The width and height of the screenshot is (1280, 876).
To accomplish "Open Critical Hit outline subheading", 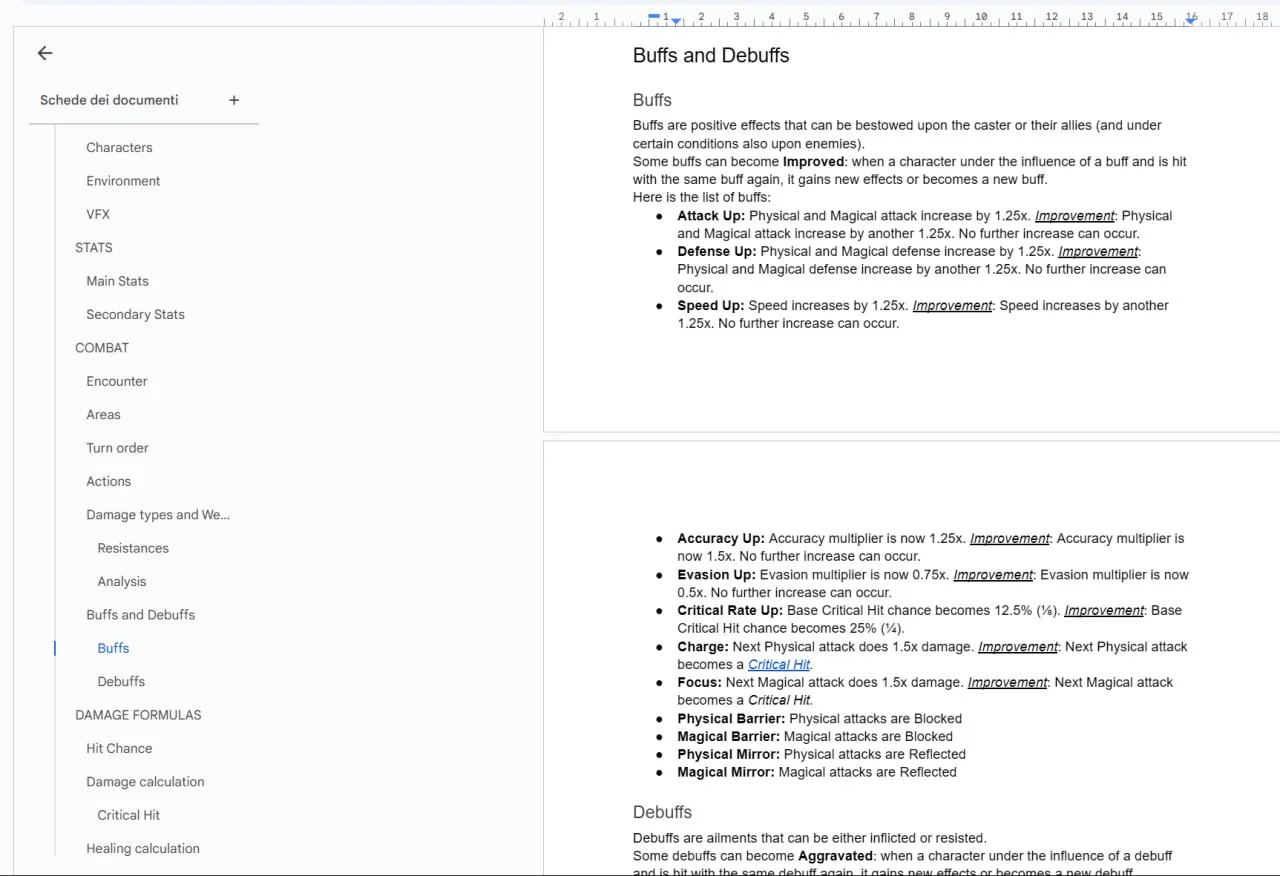I will 129,815.
